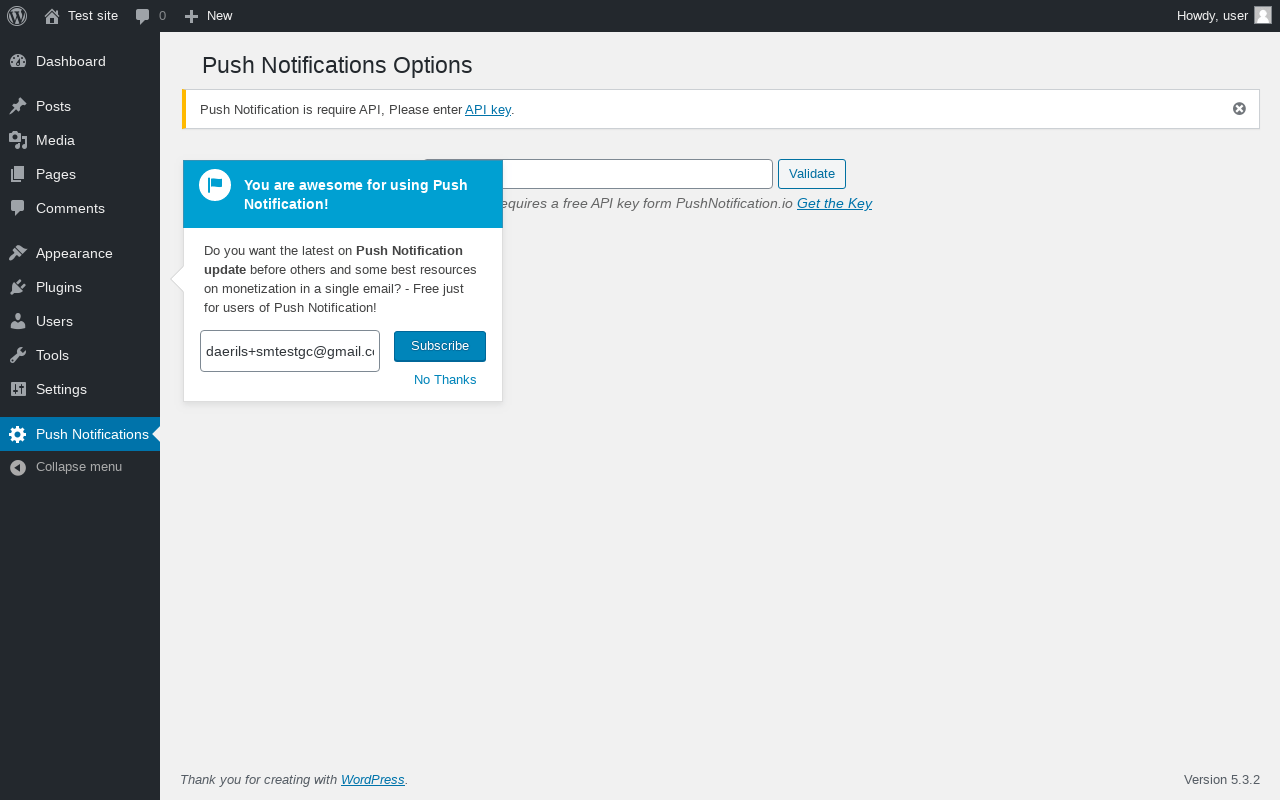Click the Collapse menu label

tap(79, 467)
